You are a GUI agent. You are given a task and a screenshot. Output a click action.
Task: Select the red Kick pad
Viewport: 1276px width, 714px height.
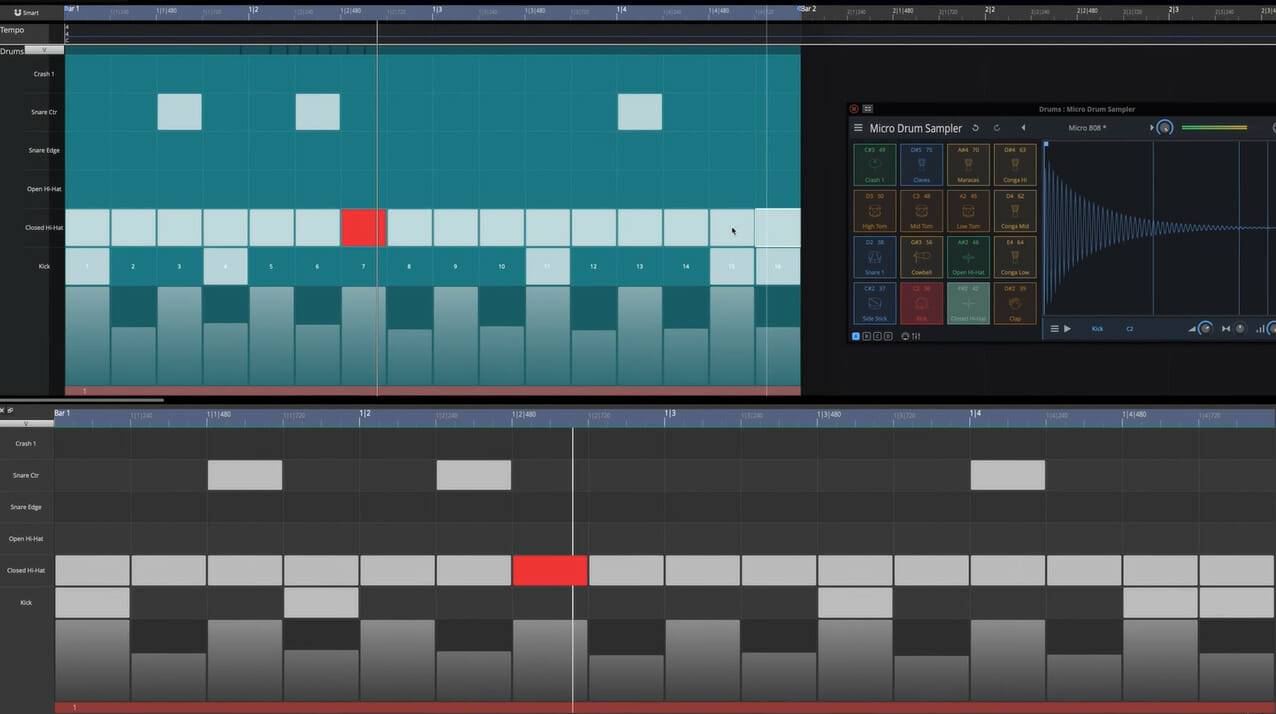tap(921, 303)
